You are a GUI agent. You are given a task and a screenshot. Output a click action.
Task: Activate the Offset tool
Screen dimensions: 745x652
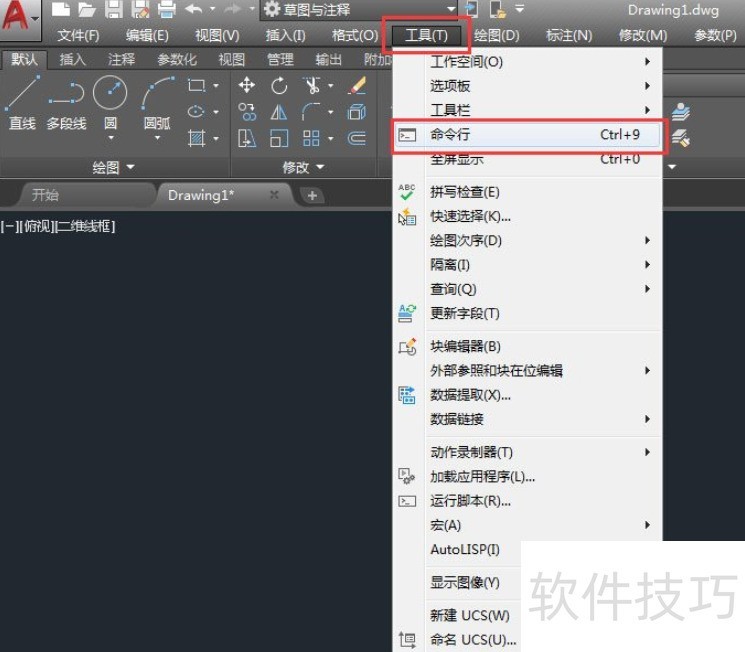tap(357, 138)
